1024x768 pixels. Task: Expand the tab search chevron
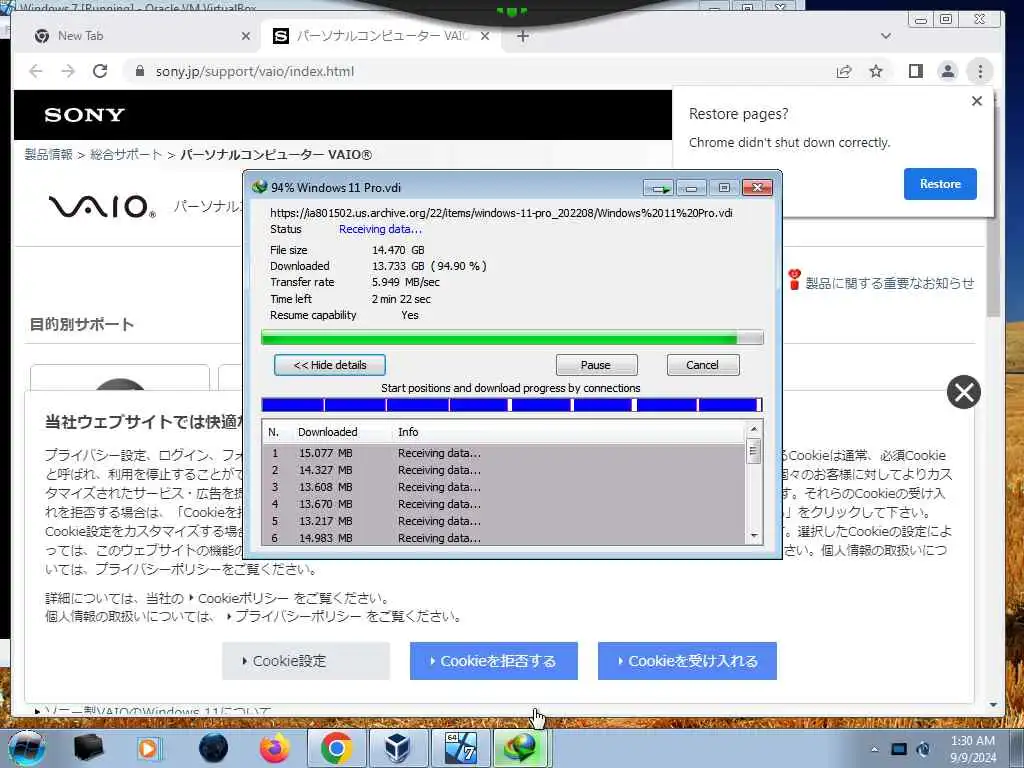click(886, 36)
